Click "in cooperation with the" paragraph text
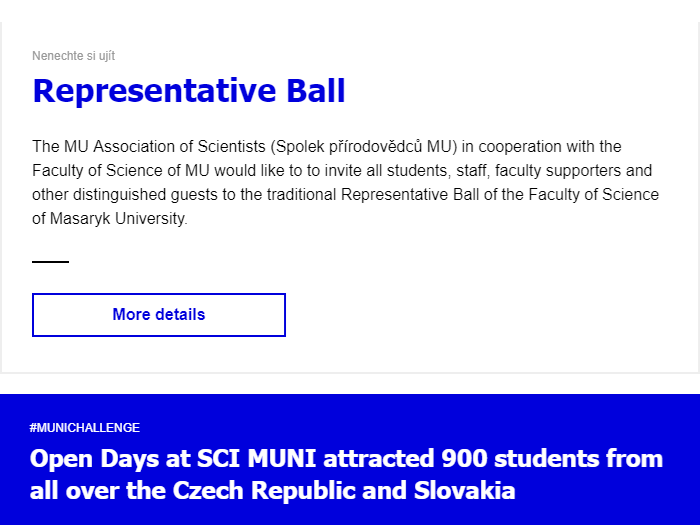700x525 pixels. click(544, 147)
